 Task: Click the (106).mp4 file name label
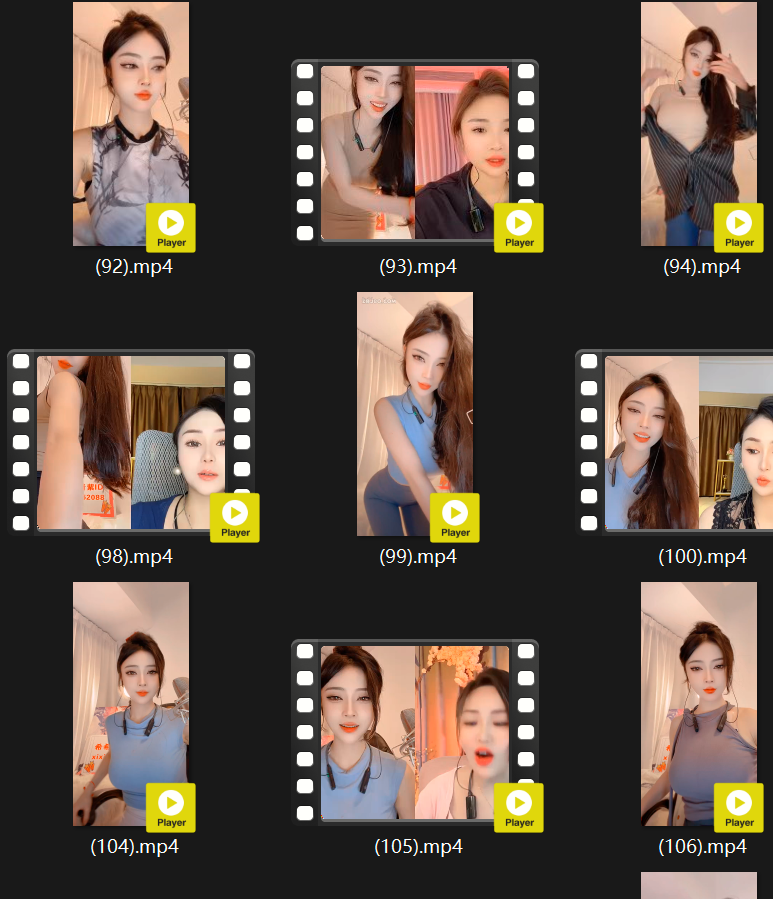click(x=702, y=847)
